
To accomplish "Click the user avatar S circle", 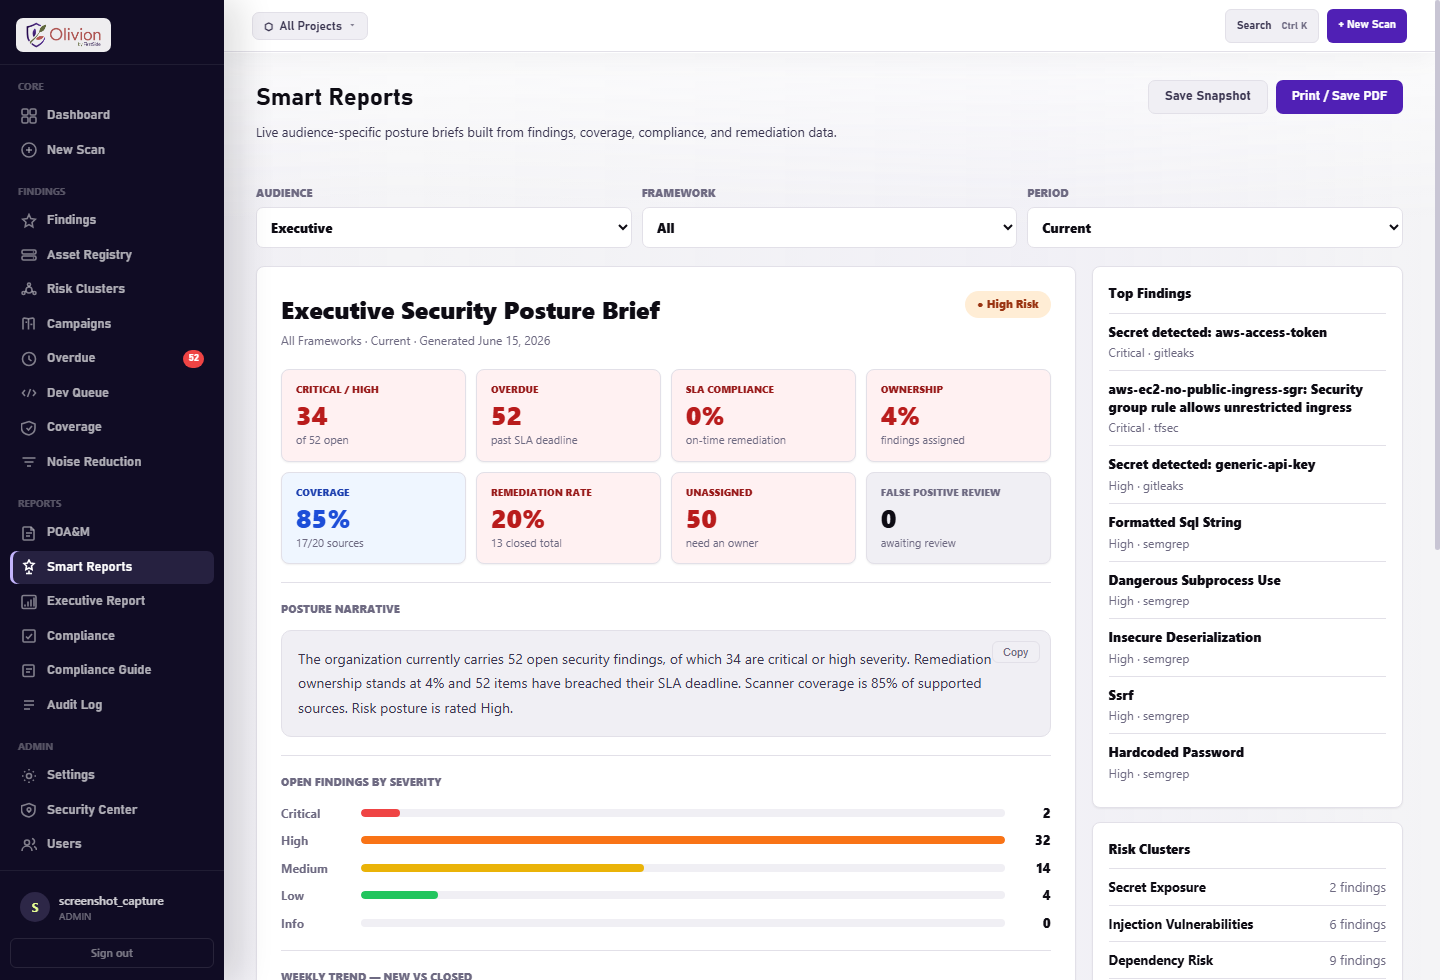I will [35, 907].
